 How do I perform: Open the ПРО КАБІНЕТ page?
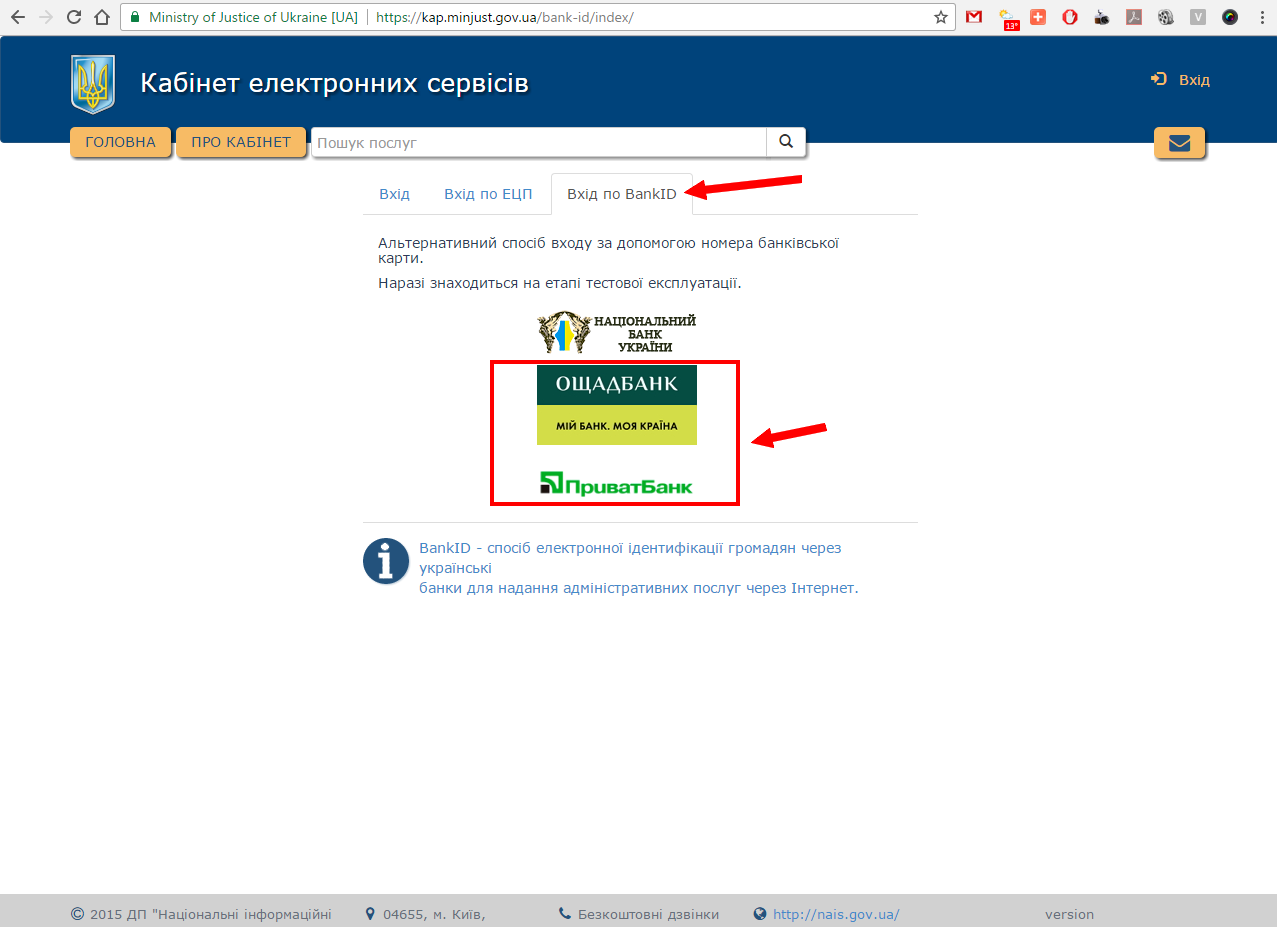[x=241, y=142]
